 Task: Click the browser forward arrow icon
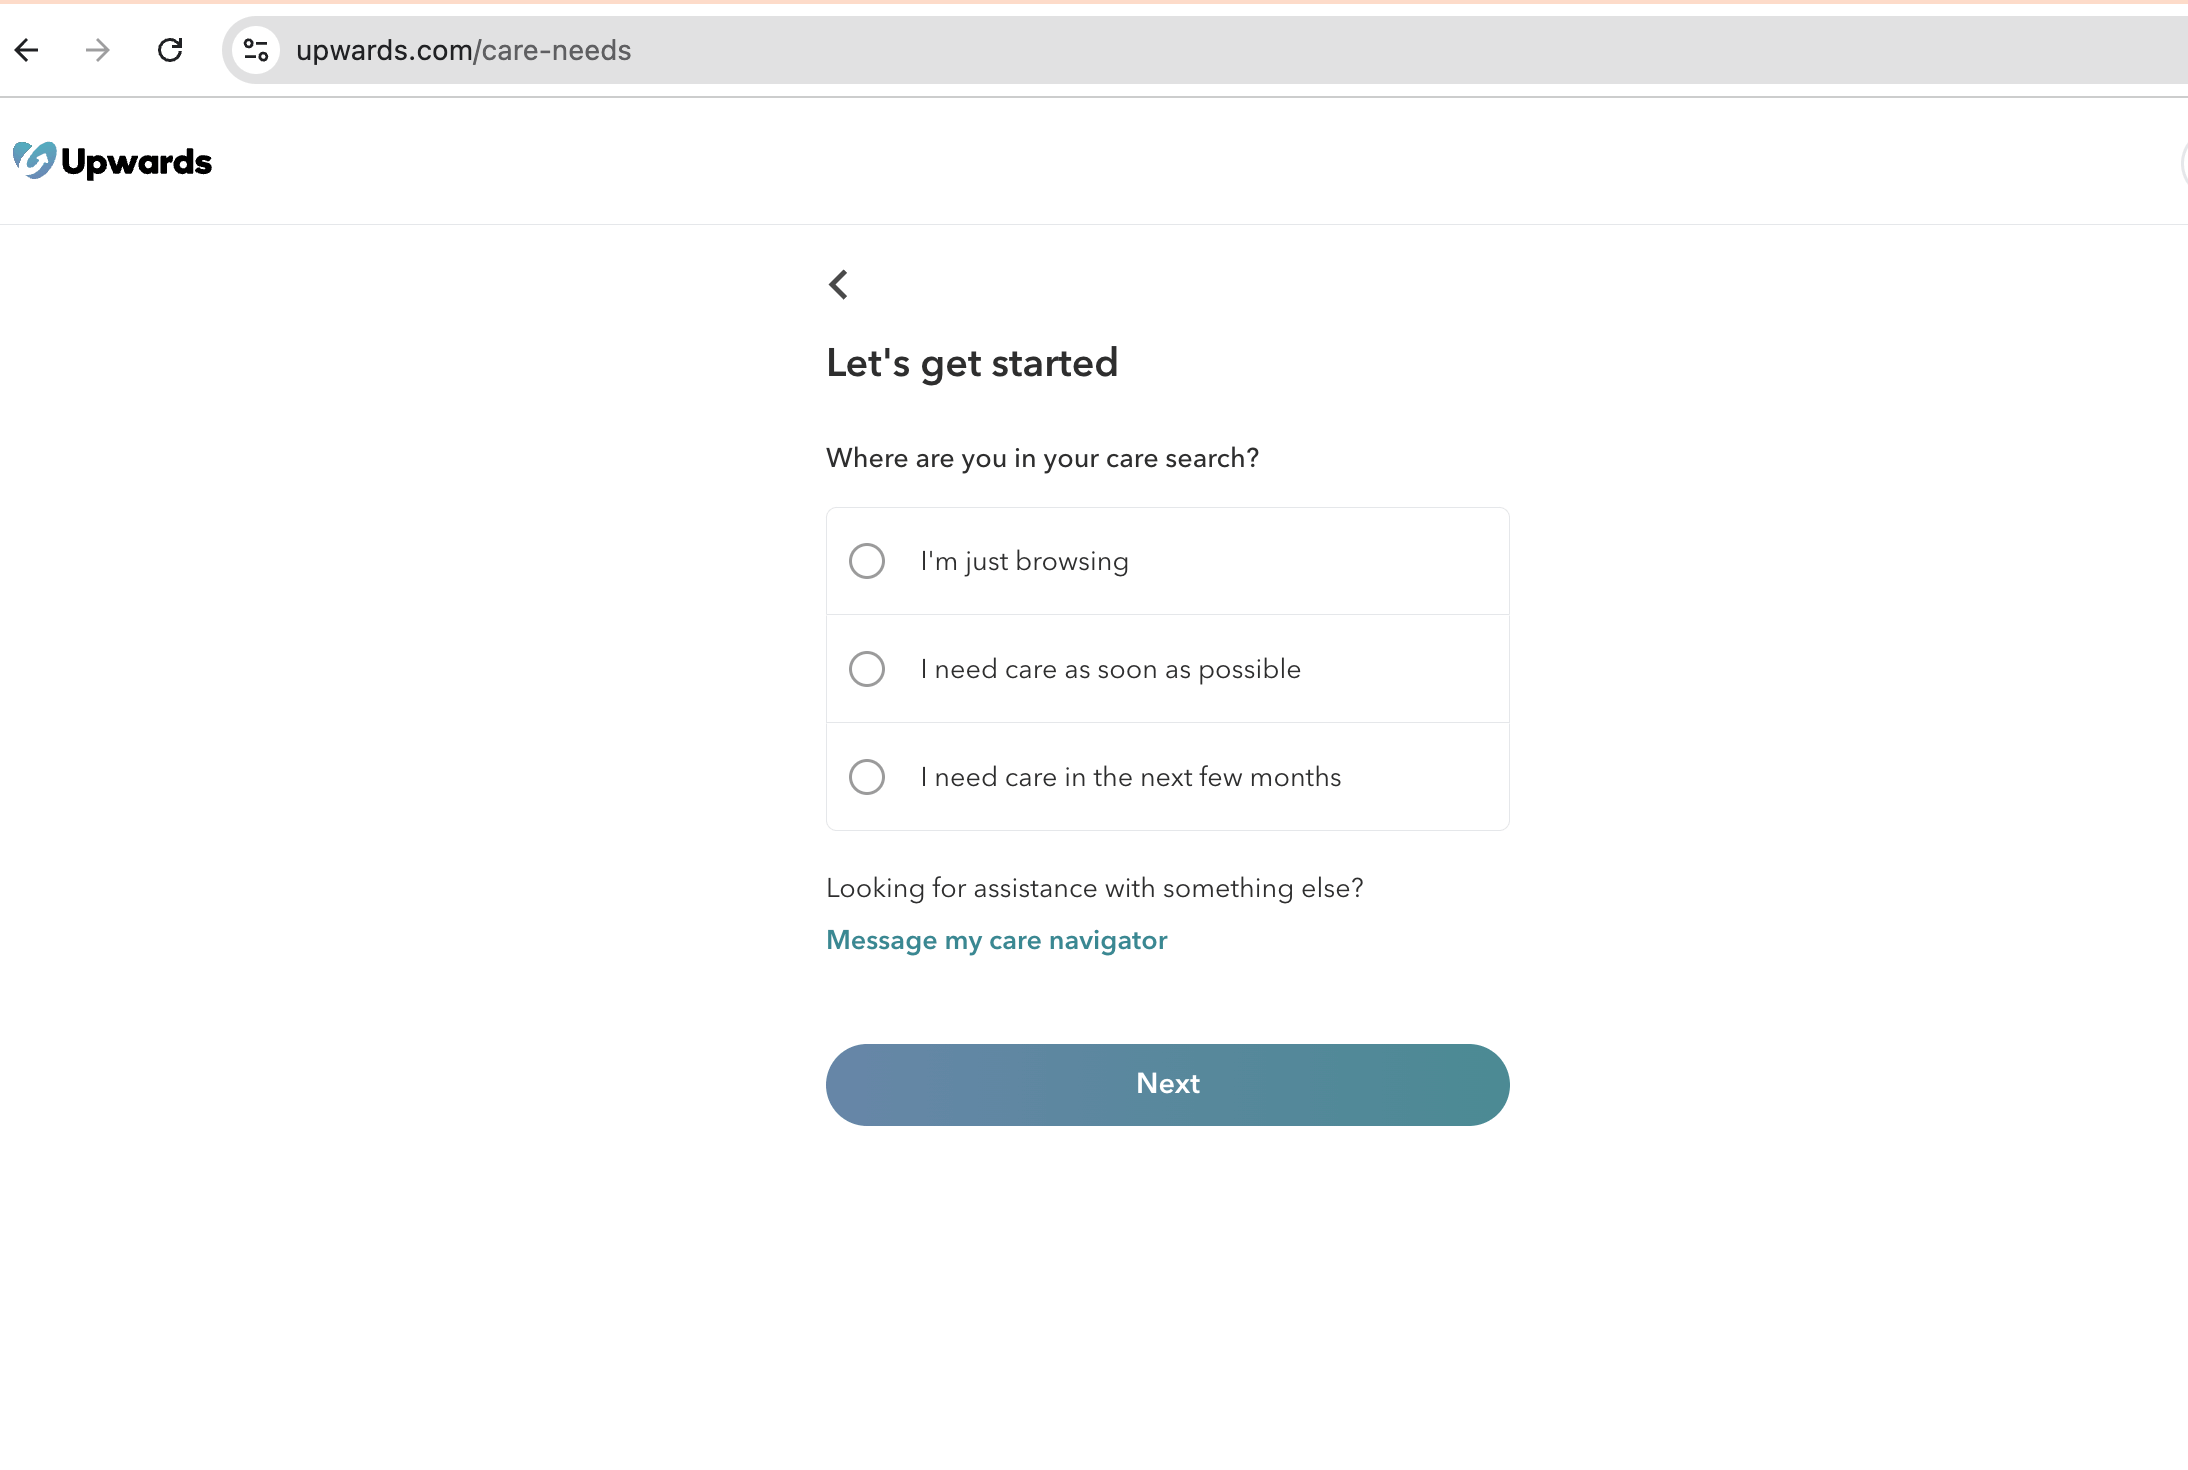pyautogui.click(x=98, y=51)
